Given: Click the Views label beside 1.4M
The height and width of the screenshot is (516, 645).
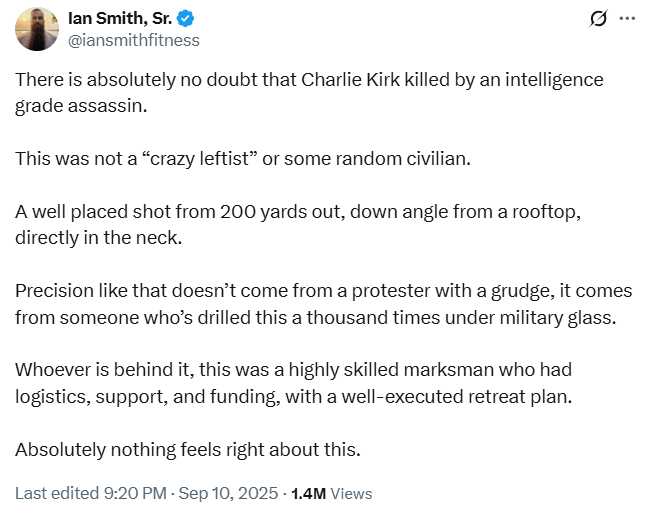Looking at the screenshot, I should tap(351, 493).
